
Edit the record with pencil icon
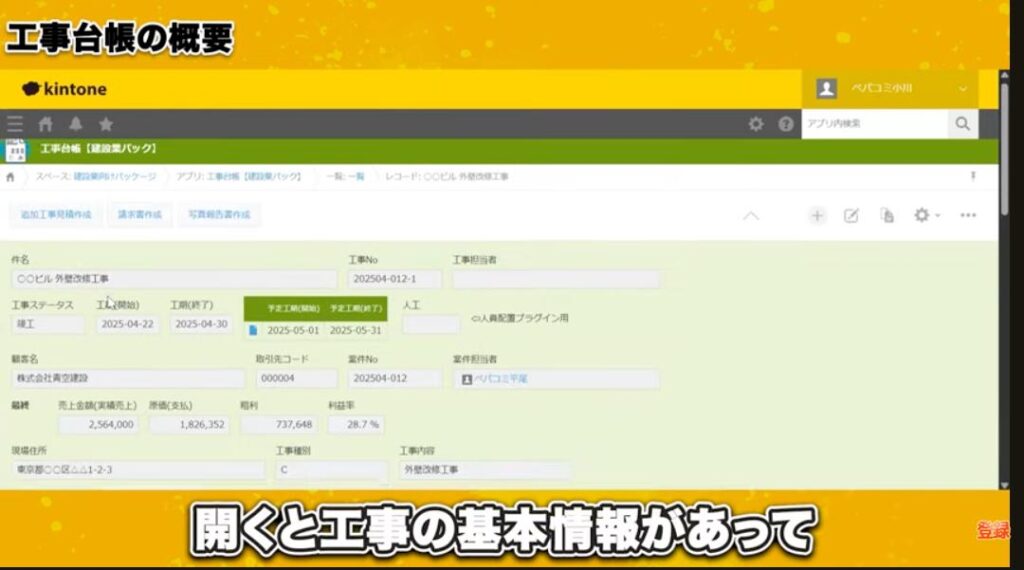pos(851,215)
